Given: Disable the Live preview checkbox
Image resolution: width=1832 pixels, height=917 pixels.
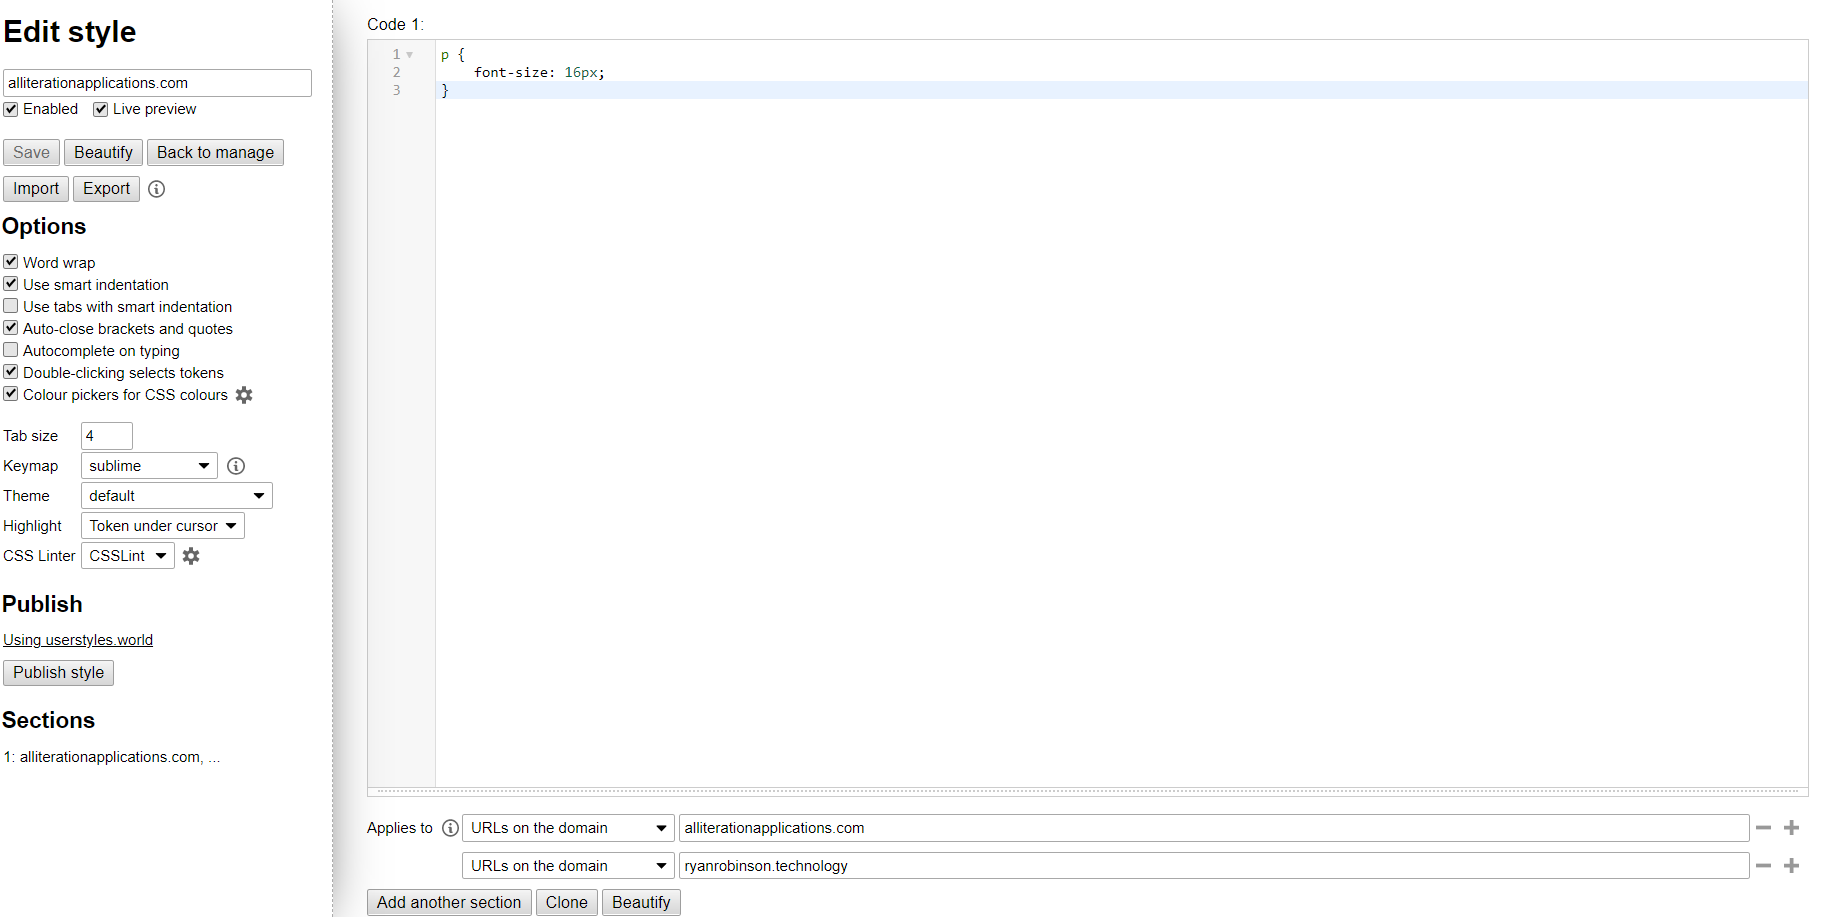Looking at the screenshot, I should 100,109.
